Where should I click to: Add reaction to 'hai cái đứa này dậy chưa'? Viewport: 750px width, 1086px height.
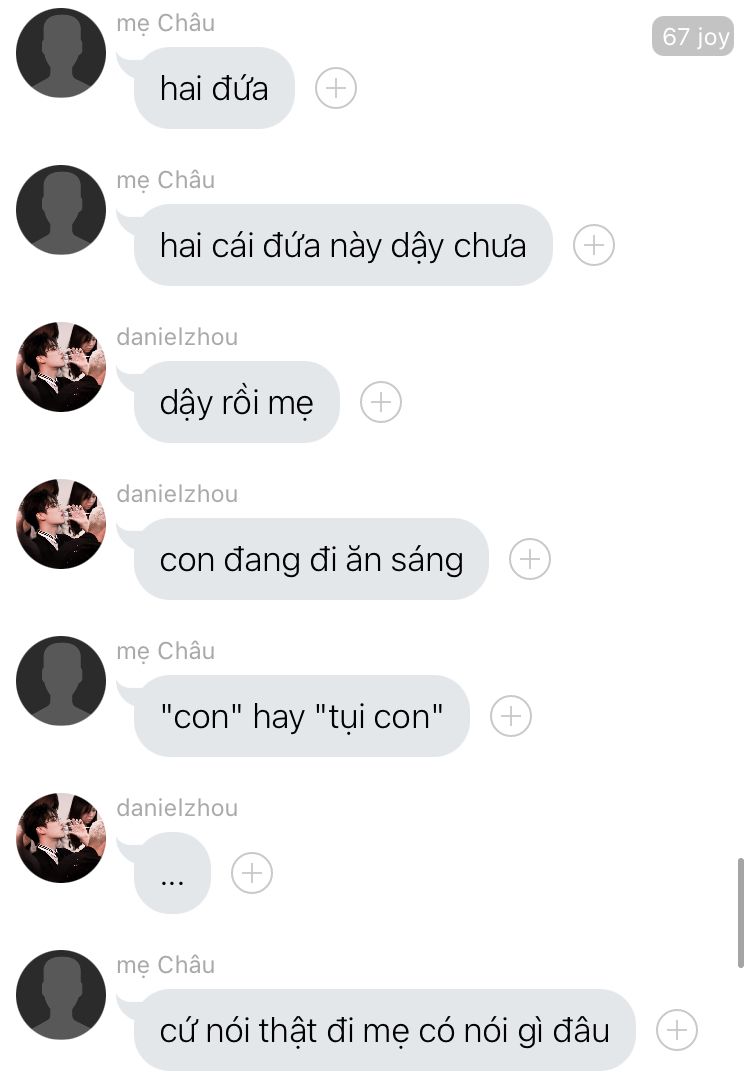click(x=593, y=245)
